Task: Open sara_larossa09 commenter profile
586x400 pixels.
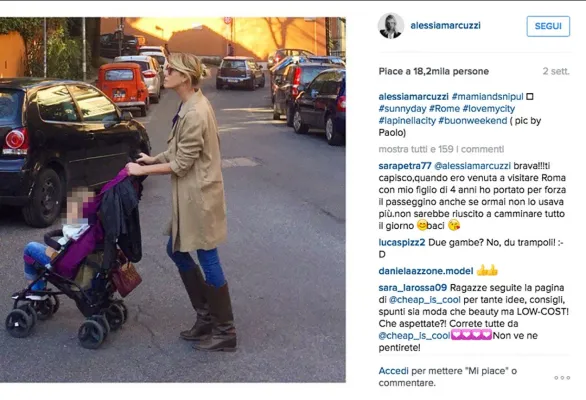Action: [x=413, y=287]
